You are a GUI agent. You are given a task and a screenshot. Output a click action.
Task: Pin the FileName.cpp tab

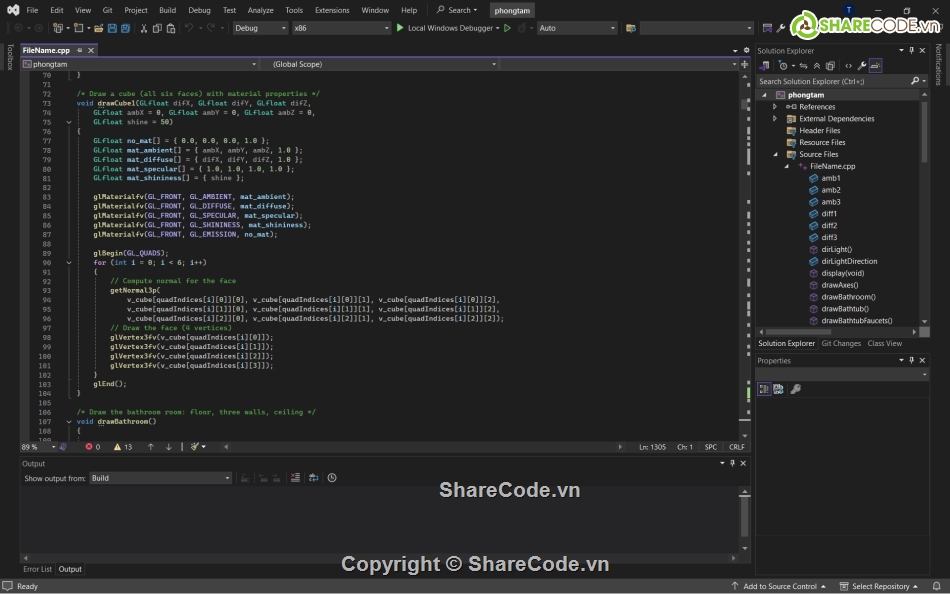click(x=79, y=50)
